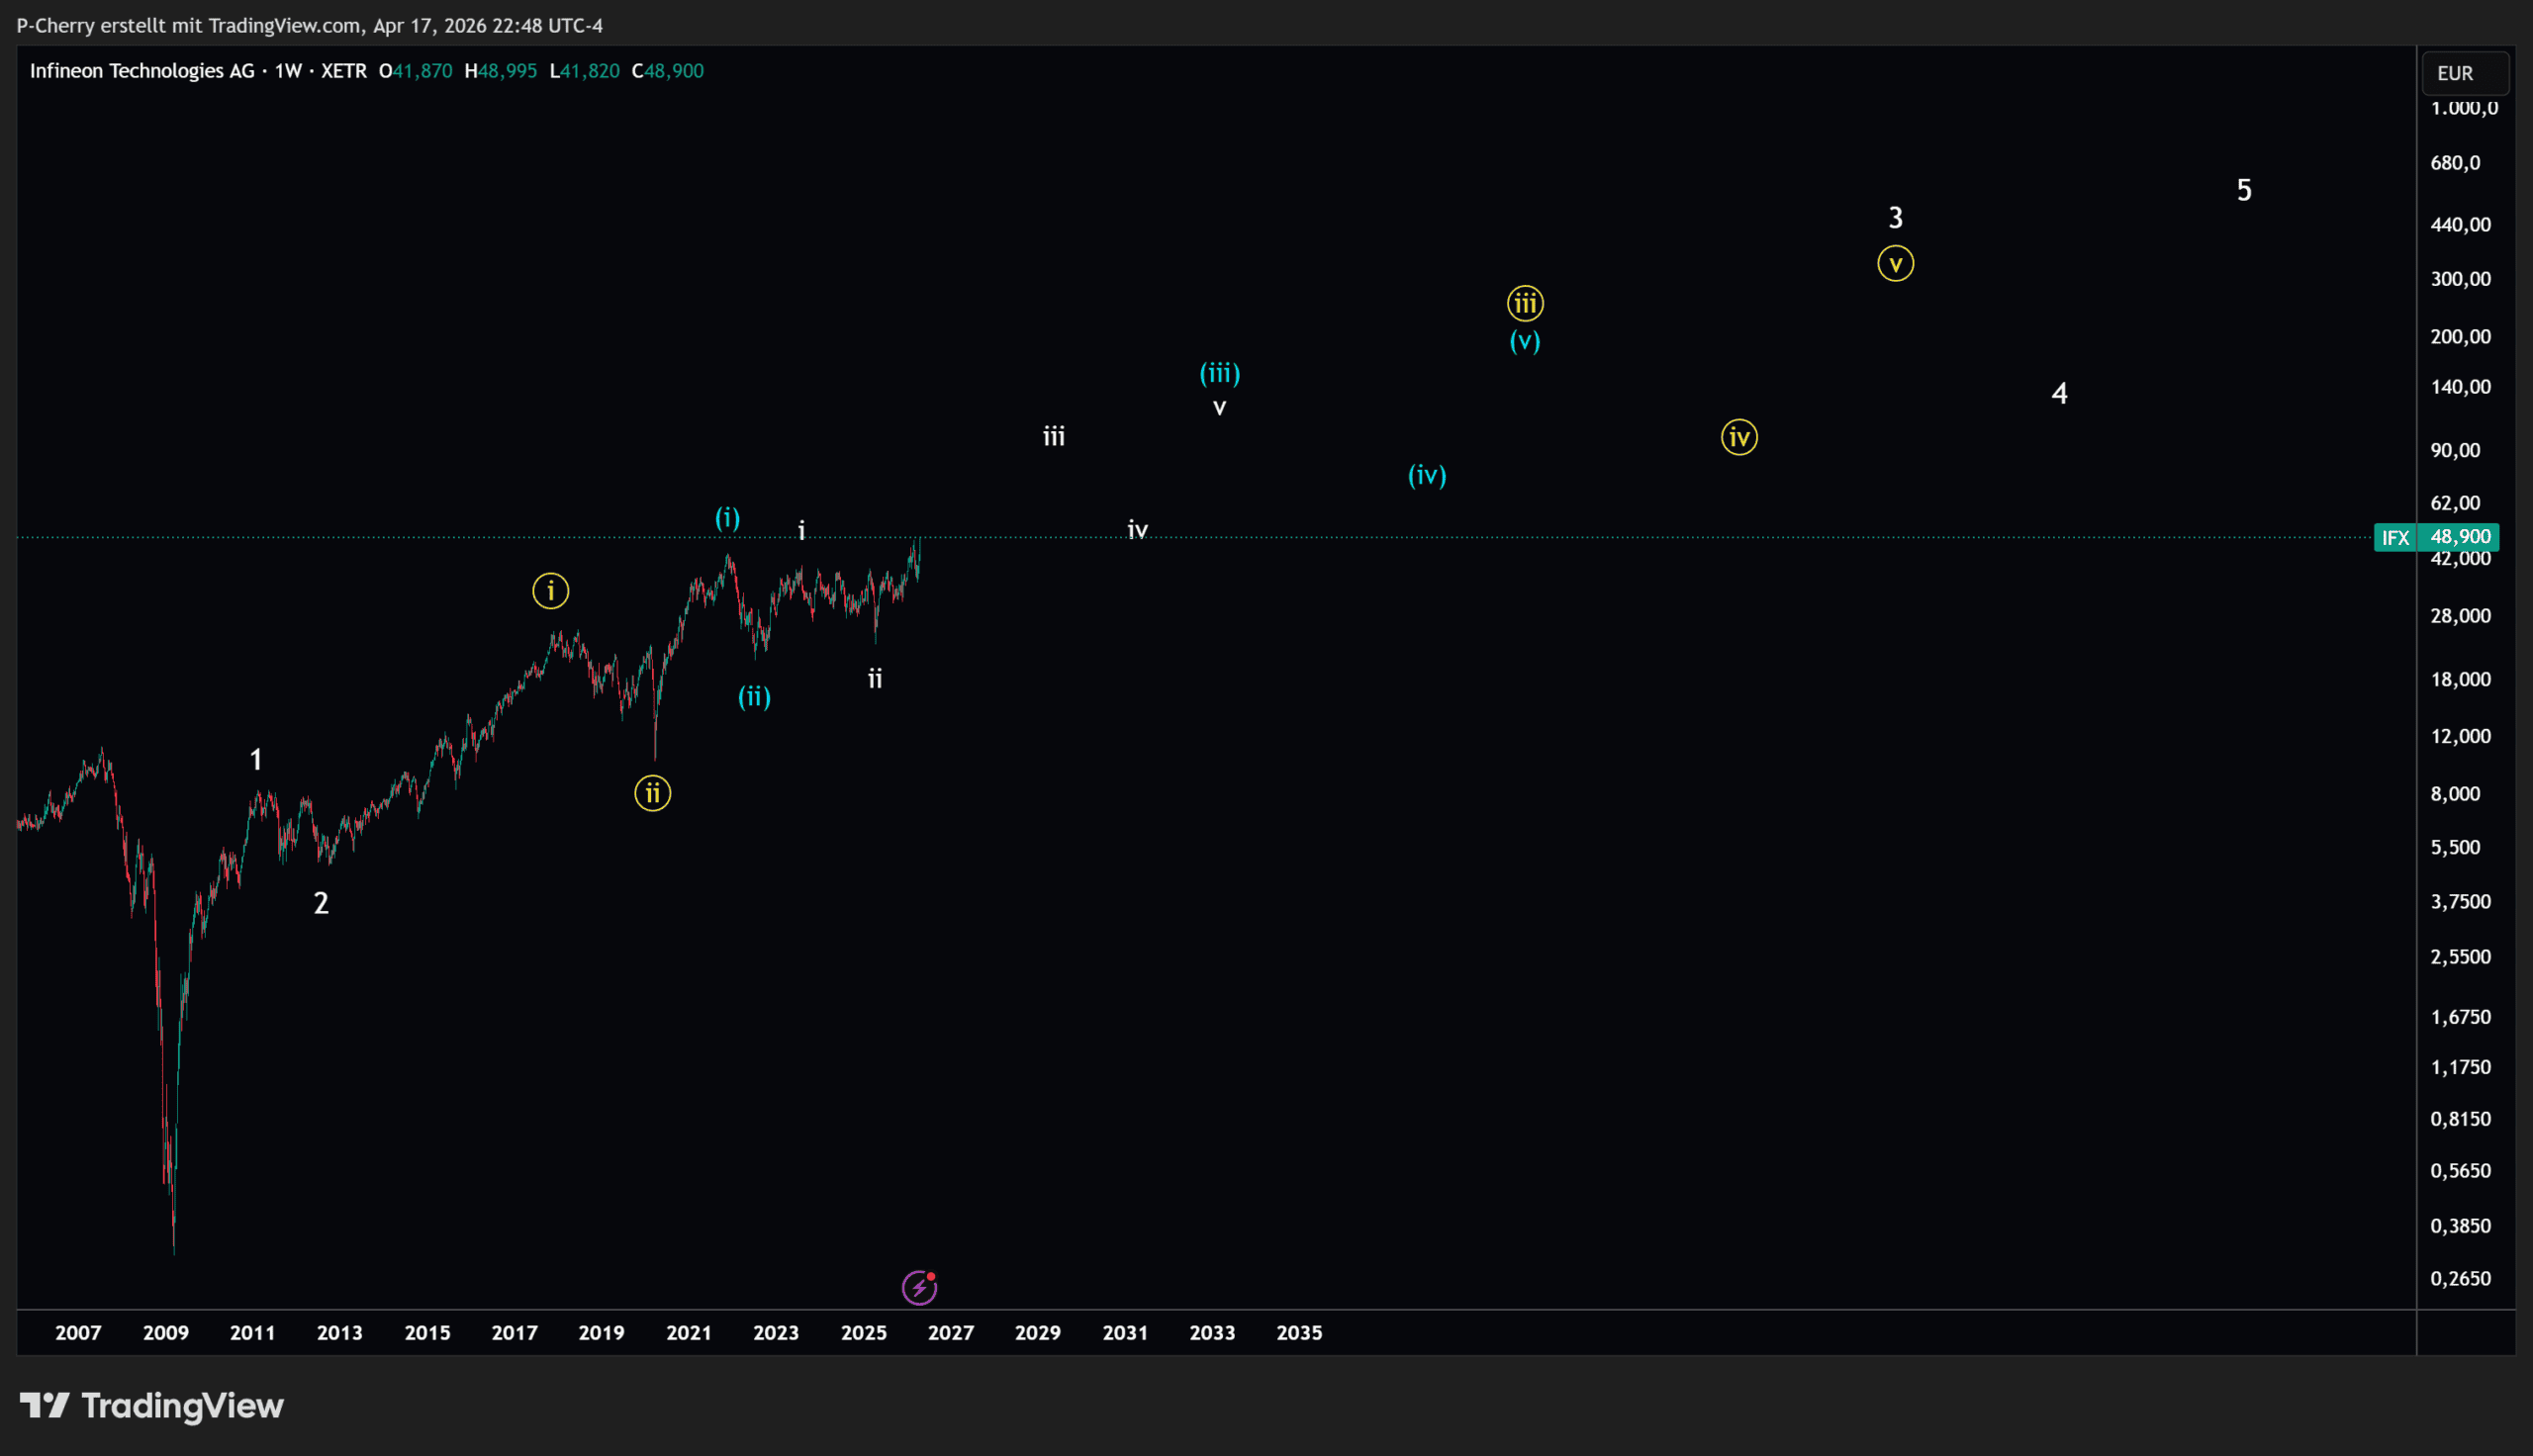This screenshot has width=2533, height=1456.
Task: Click the purple lightning bolt event icon
Action: coord(919,1288)
